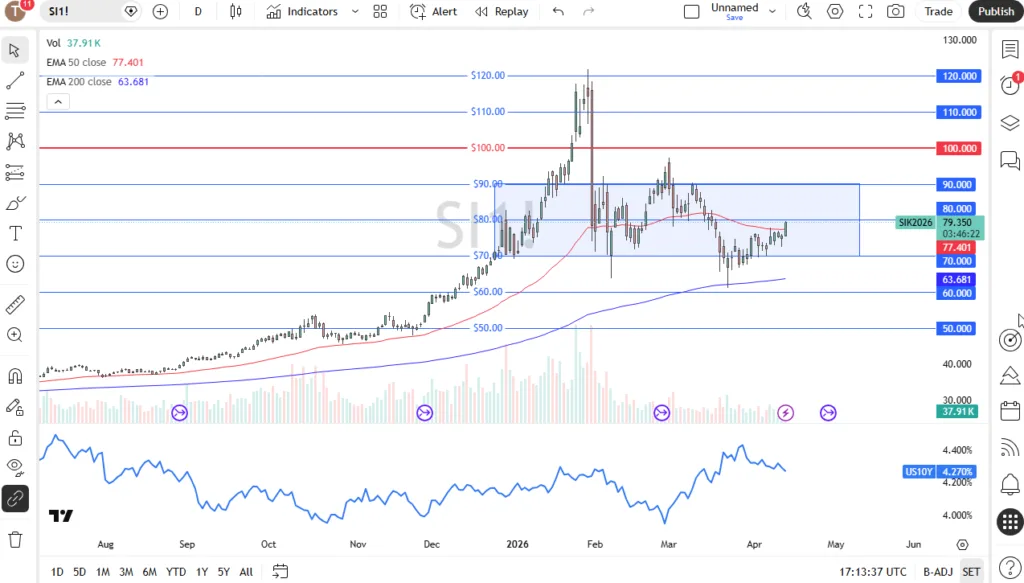Select the Brush drawing tool

[x=14, y=202]
